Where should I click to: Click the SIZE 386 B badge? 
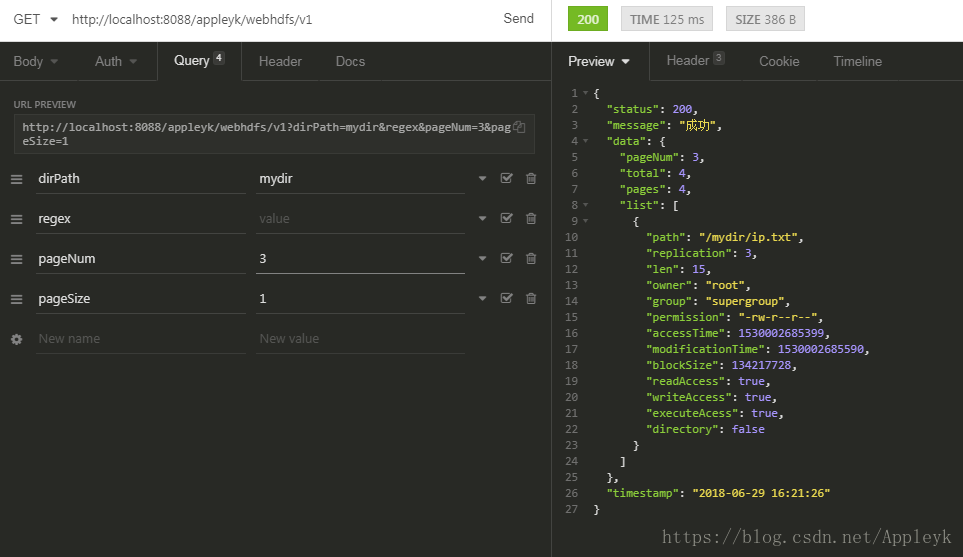(x=765, y=19)
